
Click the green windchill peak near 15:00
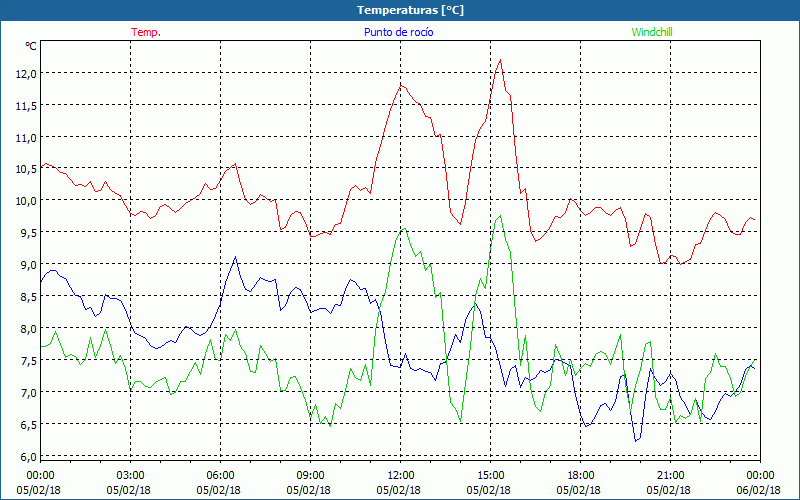click(501, 216)
